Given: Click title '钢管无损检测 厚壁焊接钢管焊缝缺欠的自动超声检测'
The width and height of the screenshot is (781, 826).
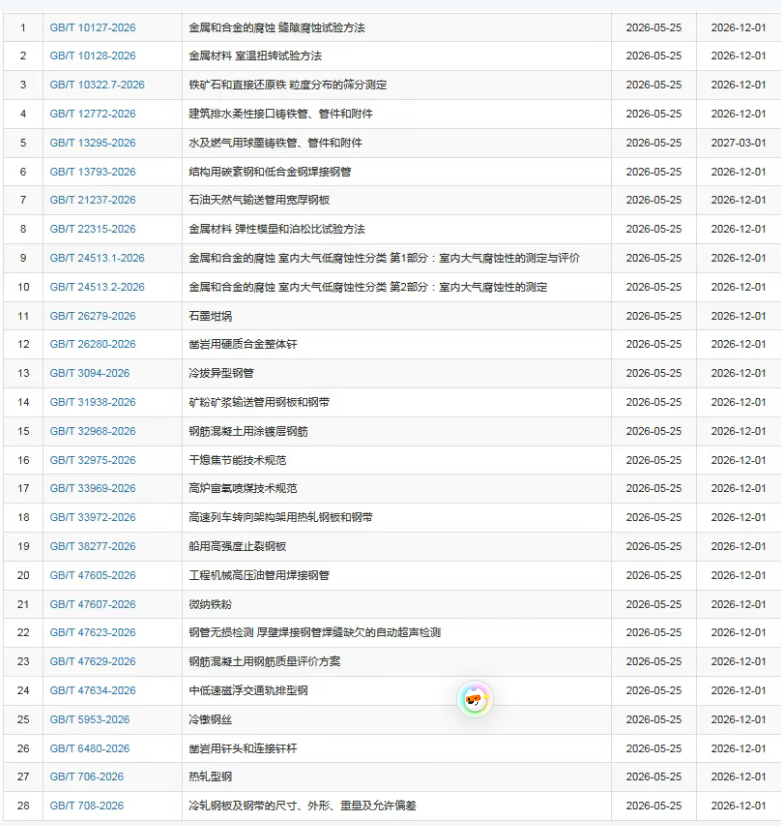Looking at the screenshot, I should click(314, 632).
